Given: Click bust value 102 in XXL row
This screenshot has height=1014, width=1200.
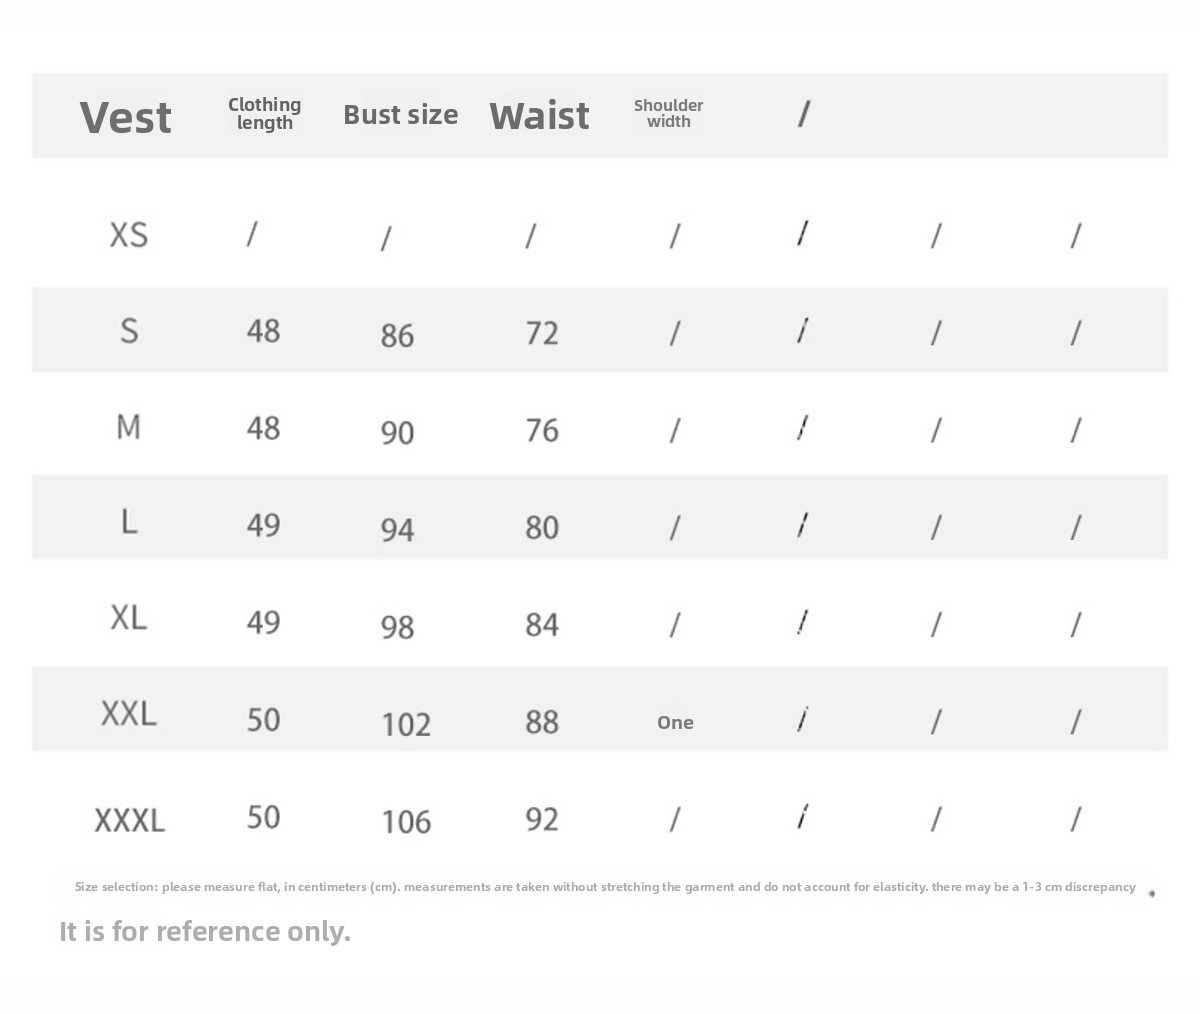Looking at the screenshot, I should [406, 723].
